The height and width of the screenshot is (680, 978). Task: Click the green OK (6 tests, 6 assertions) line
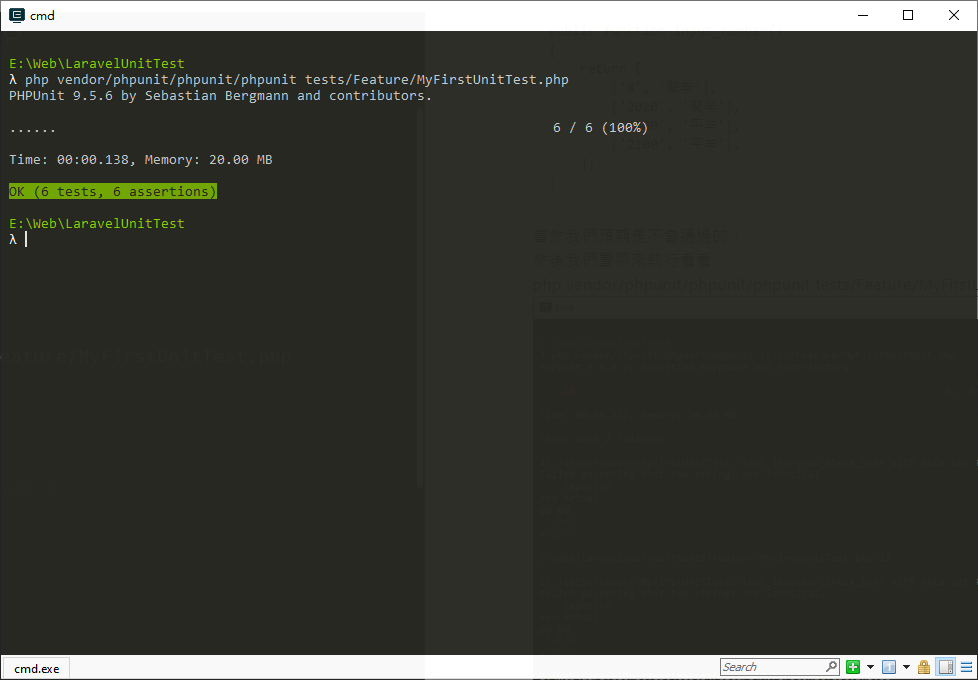(x=113, y=192)
